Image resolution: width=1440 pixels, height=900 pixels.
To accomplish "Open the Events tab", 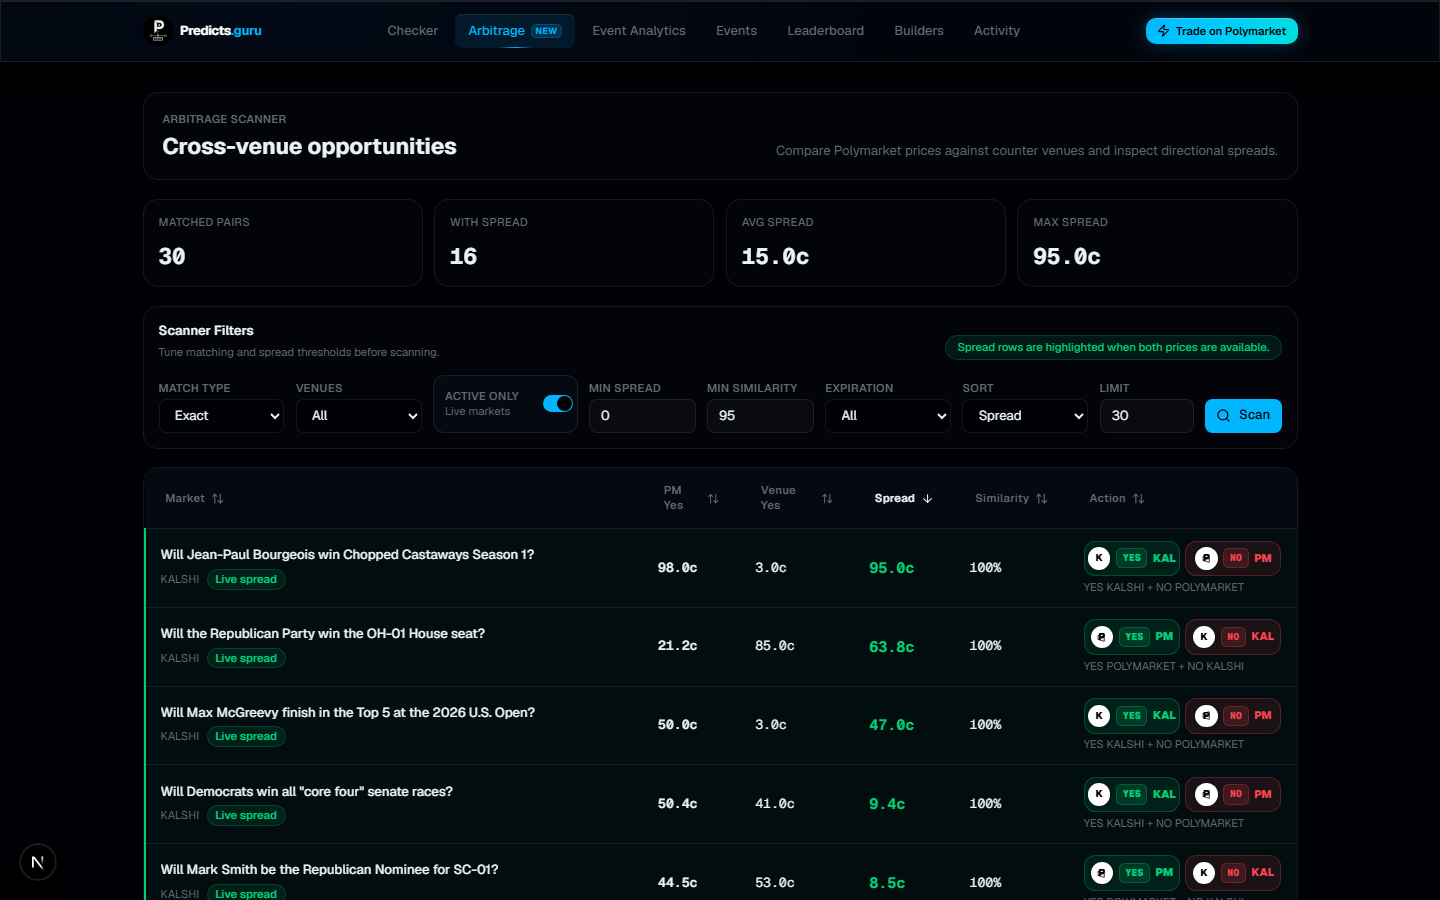I will click(736, 31).
